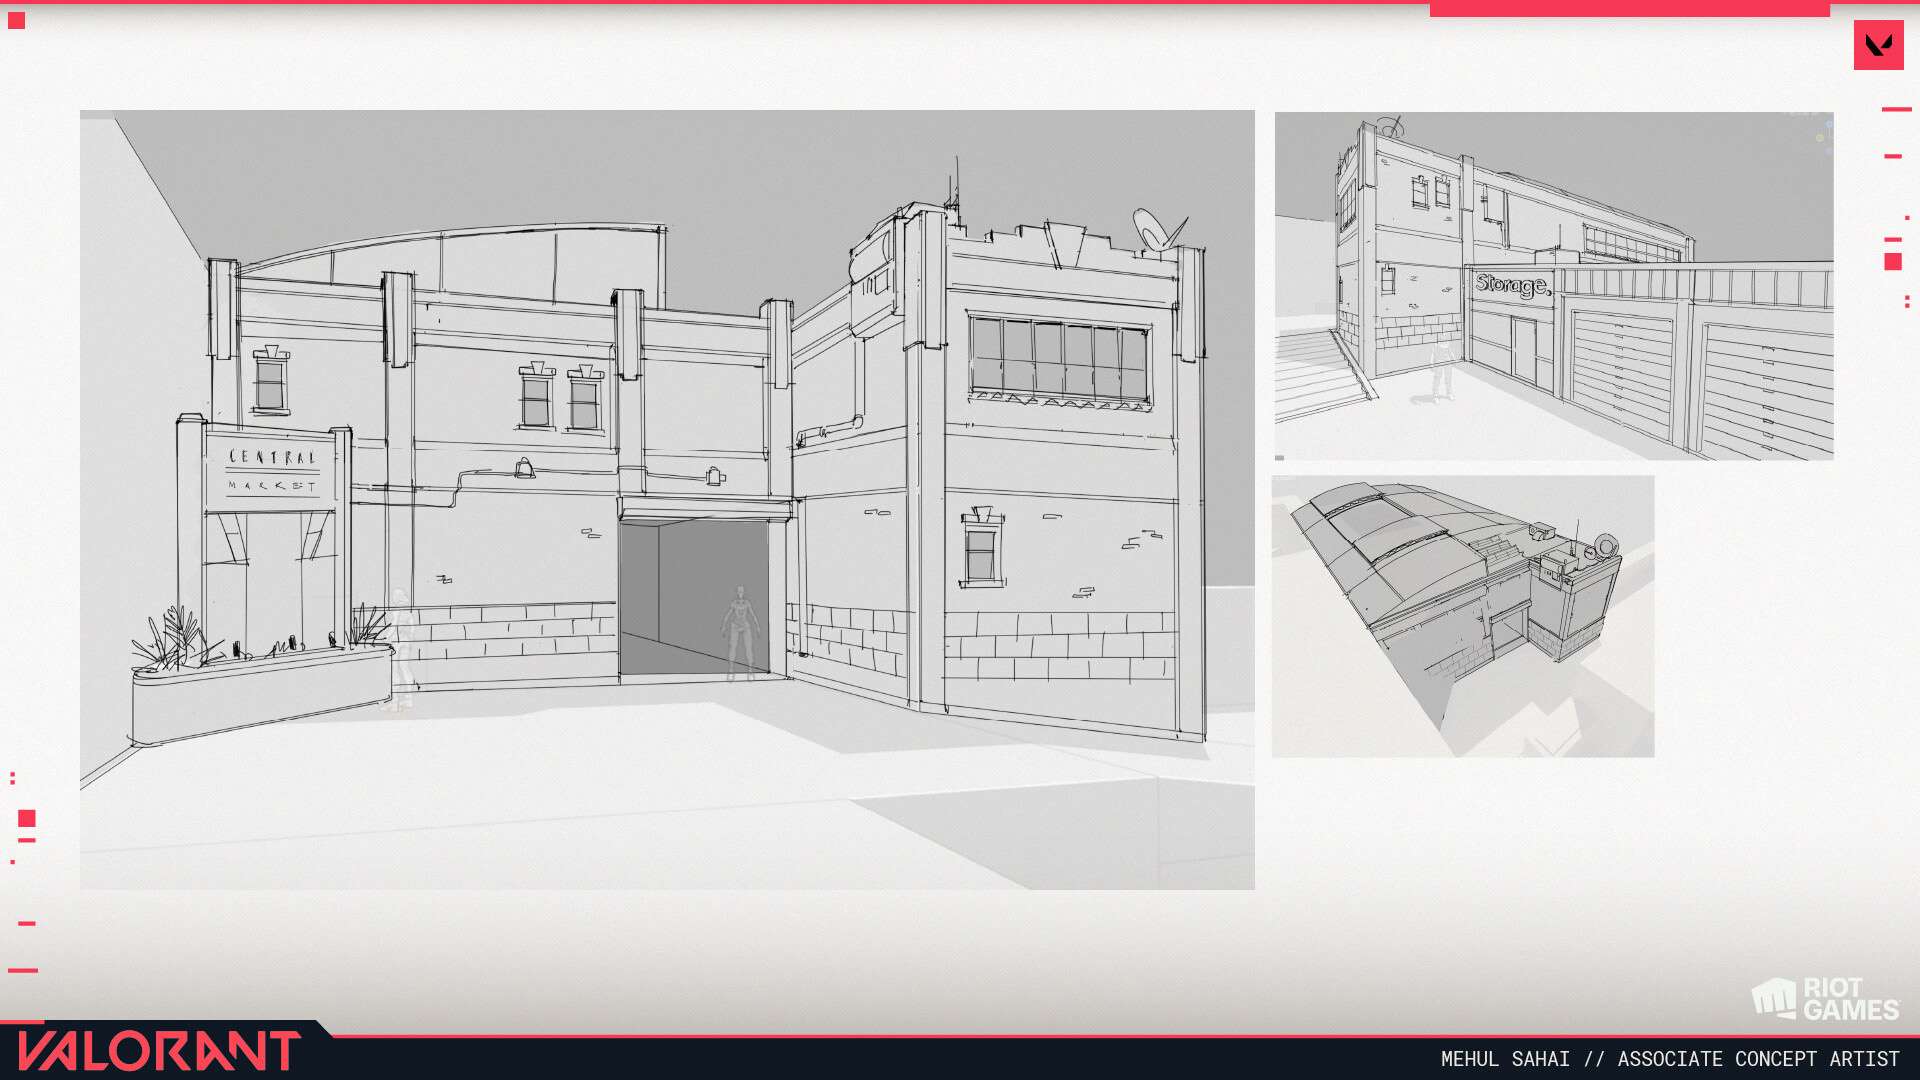Click the red Valorant emblem icon
The height and width of the screenshot is (1080, 1920).
[1878, 45]
